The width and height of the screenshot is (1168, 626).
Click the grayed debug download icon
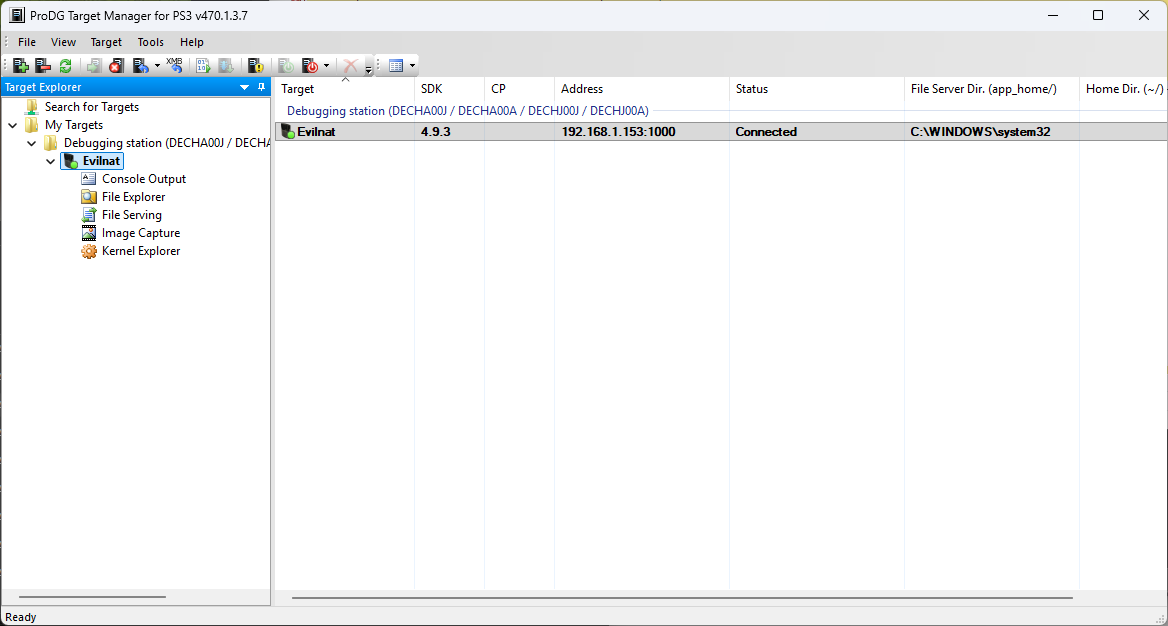coord(226,66)
